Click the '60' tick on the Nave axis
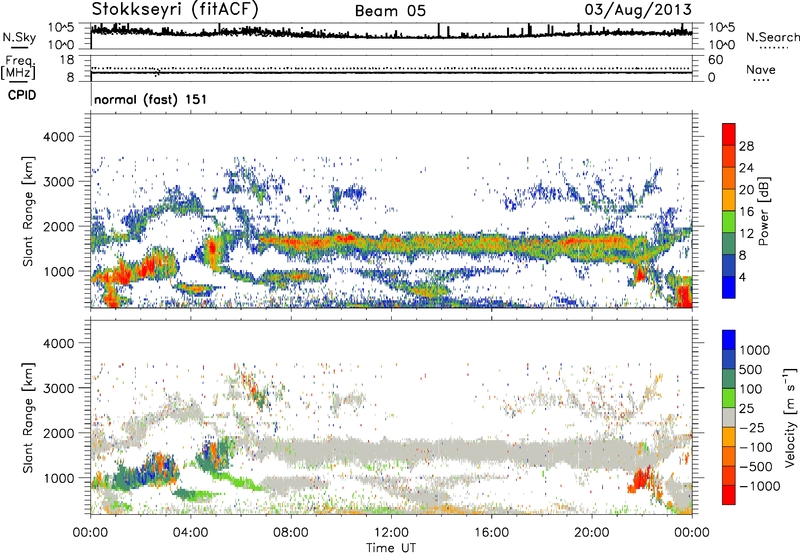The image size is (800, 554). (x=715, y=60)
